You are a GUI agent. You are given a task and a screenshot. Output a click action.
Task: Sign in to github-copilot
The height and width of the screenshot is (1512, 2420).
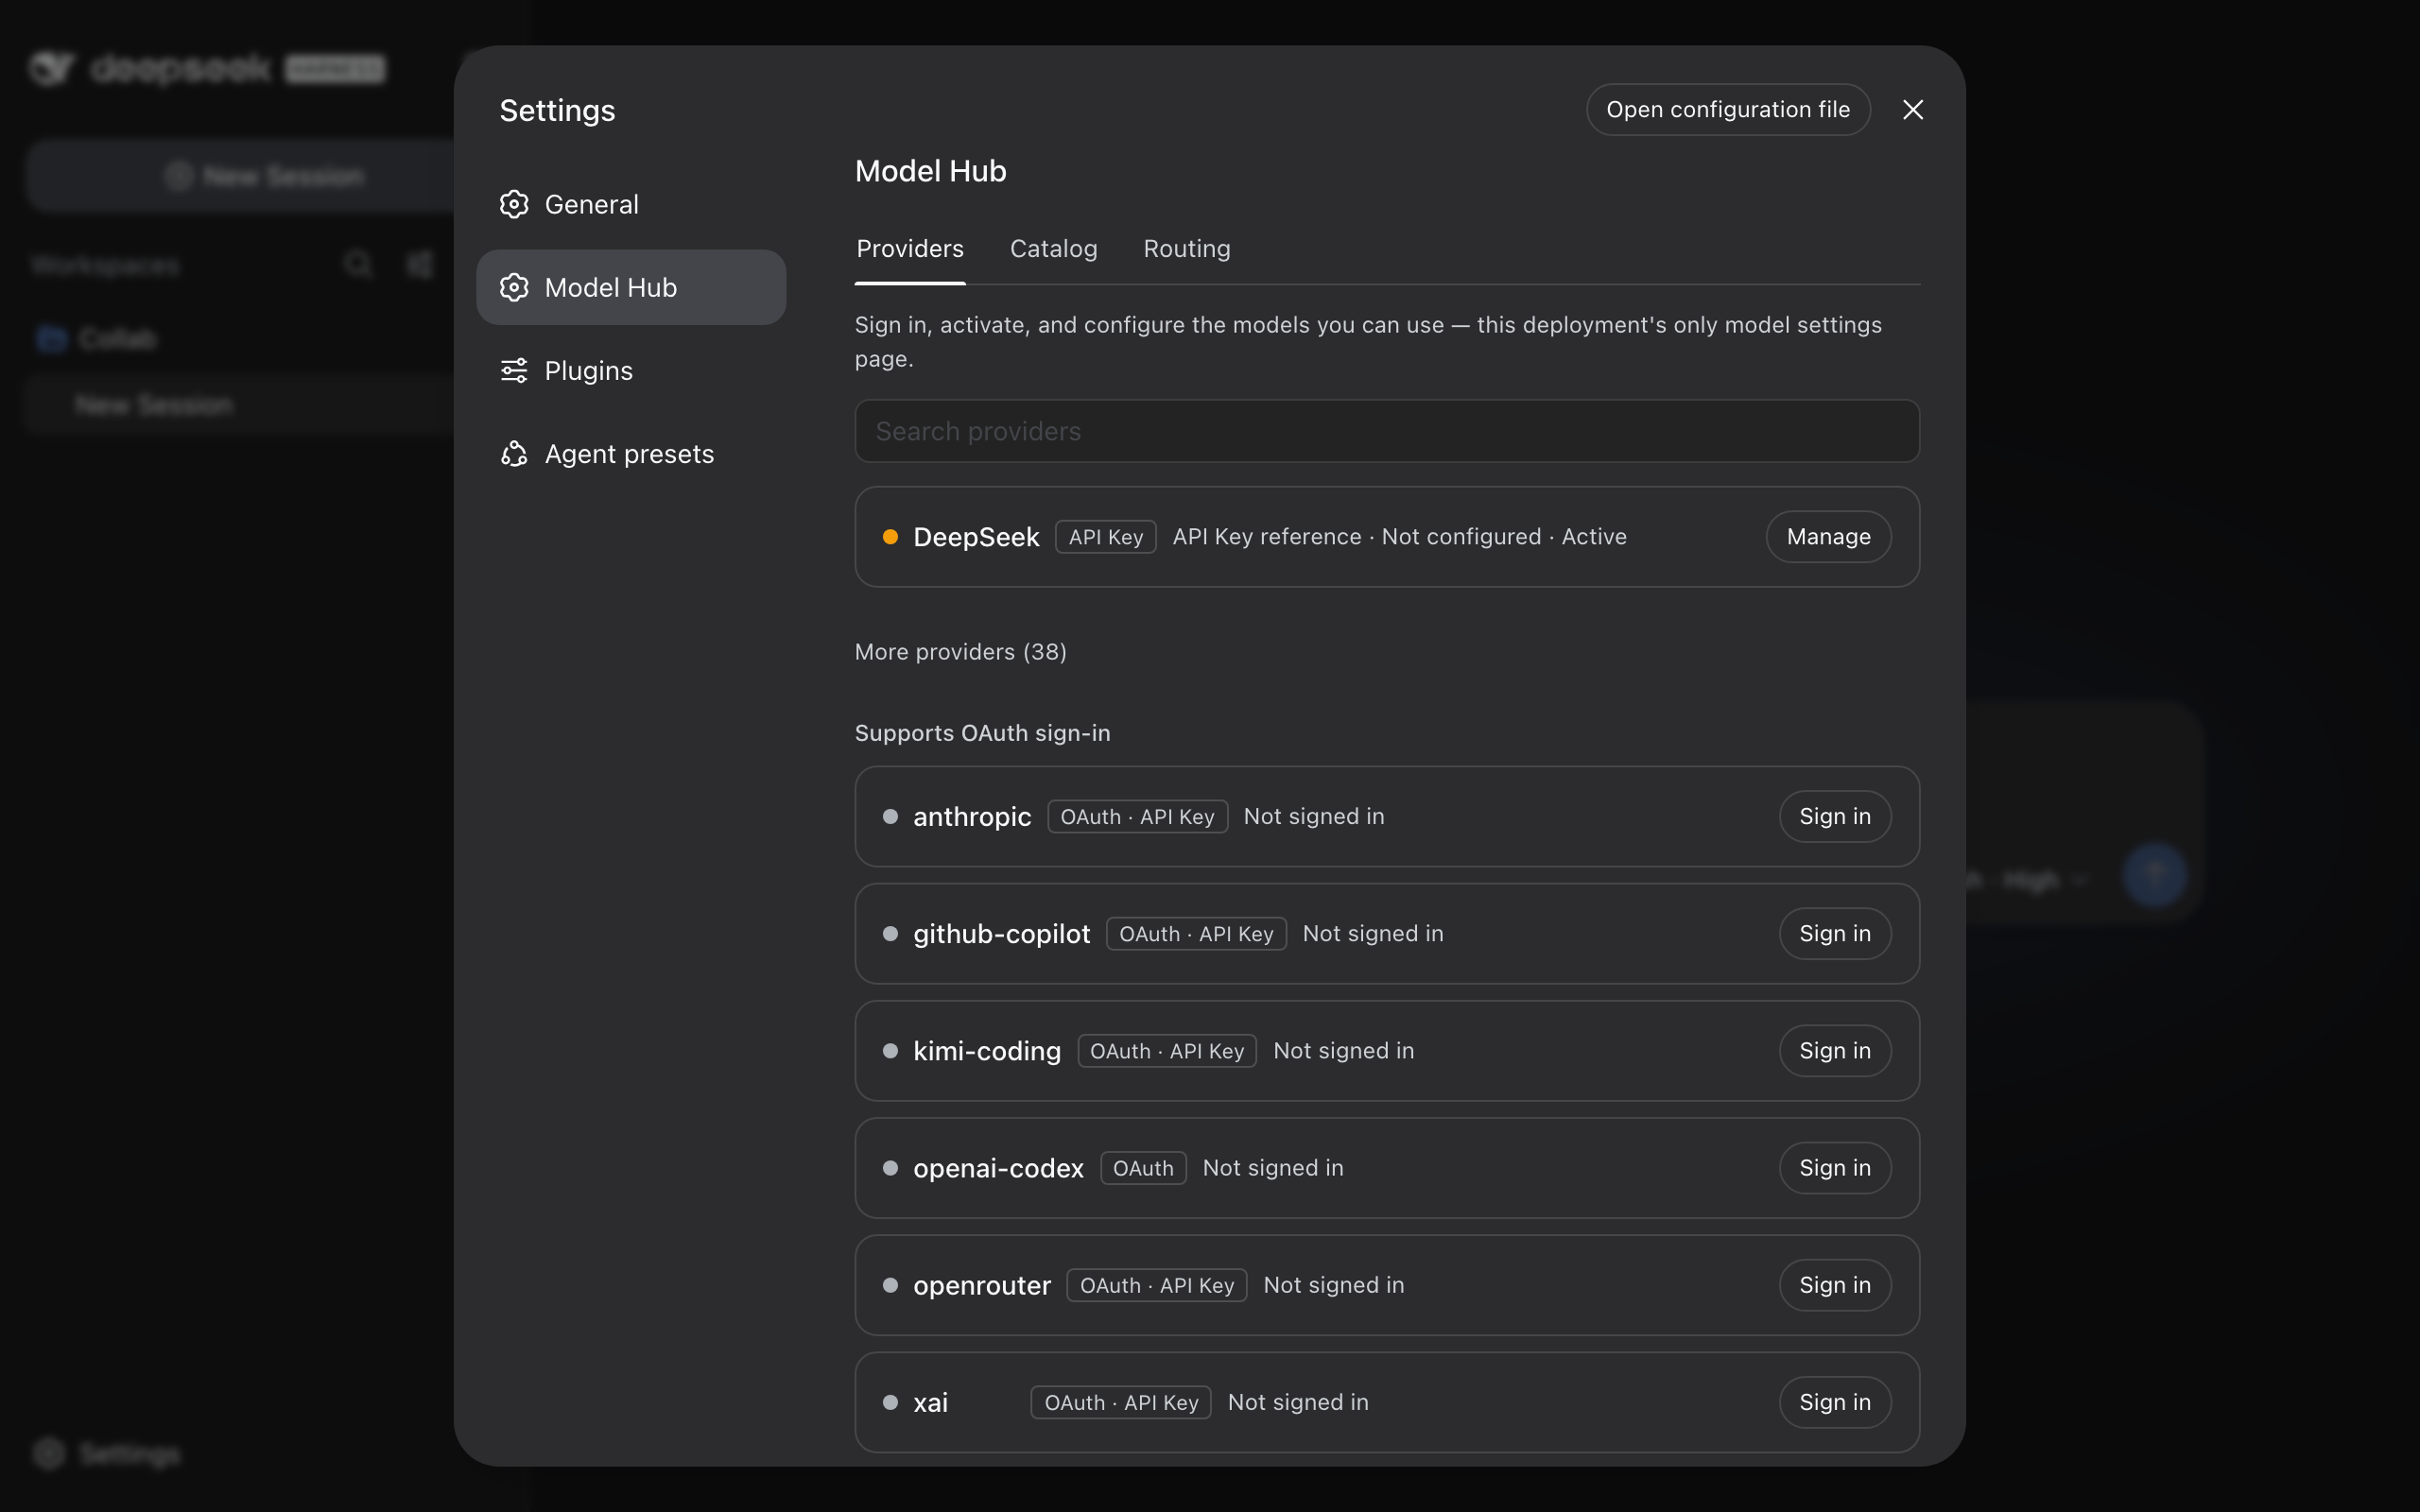[1835, 933]
